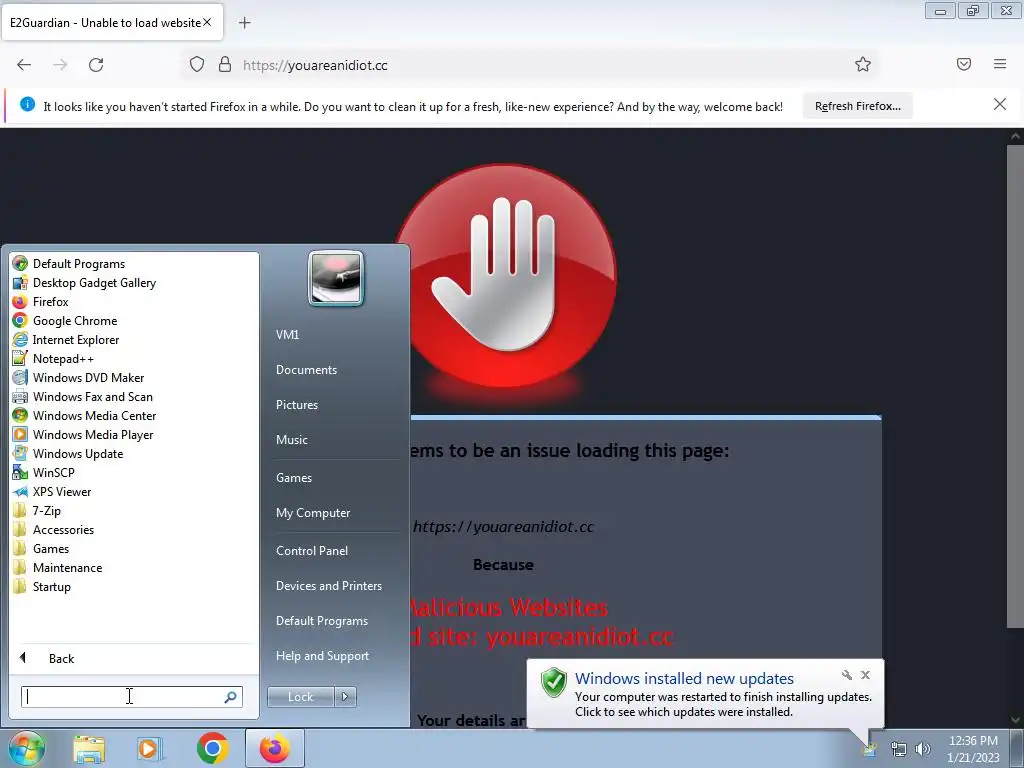This screenshot has height=768, width=1024.
Task: Open Games in the right pane
Action: pos(294,477)
